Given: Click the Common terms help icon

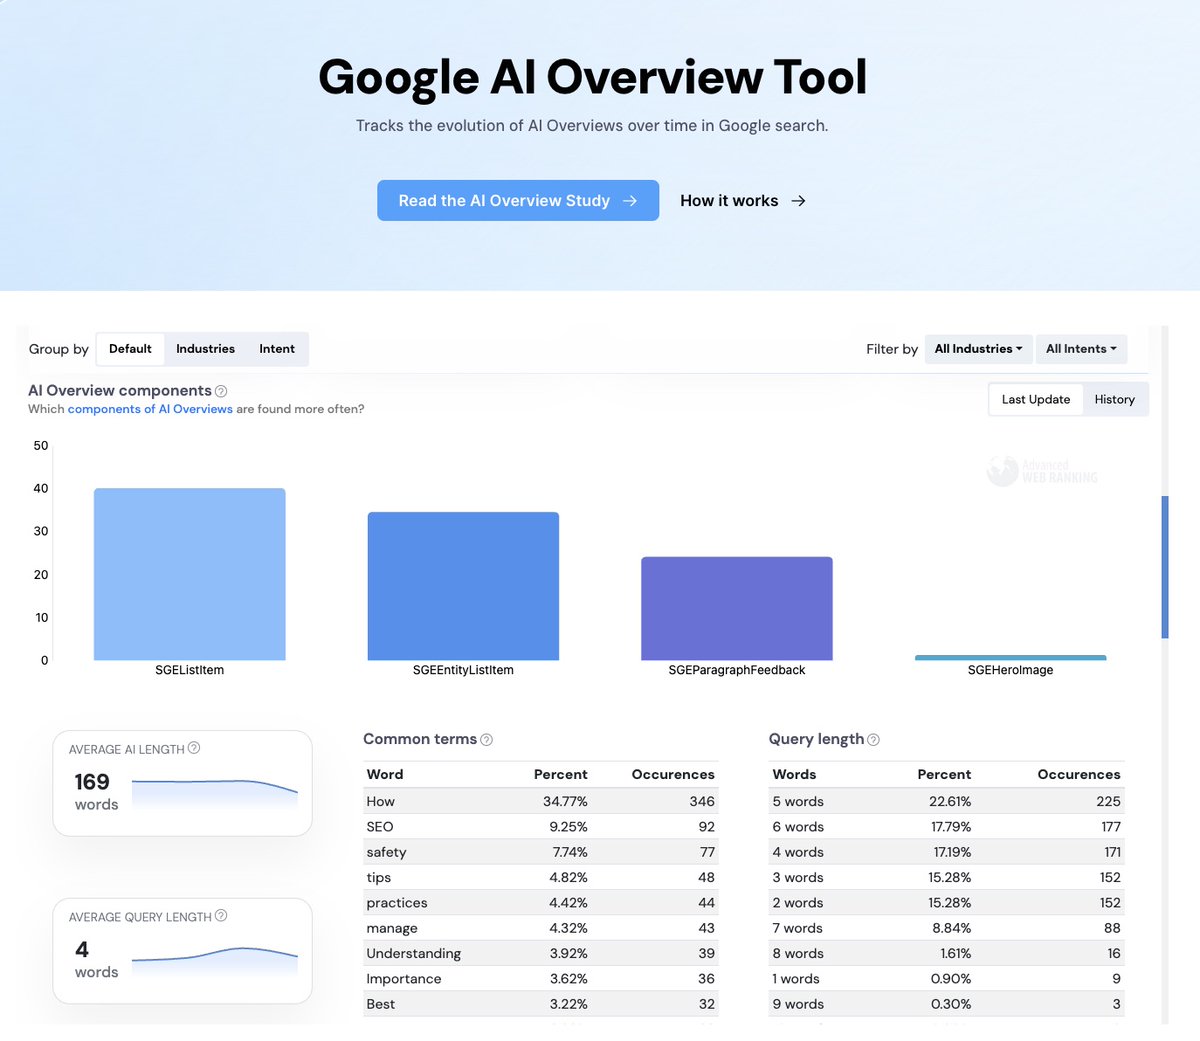Looking at the screenshot, I should click(x=486, y=739).
